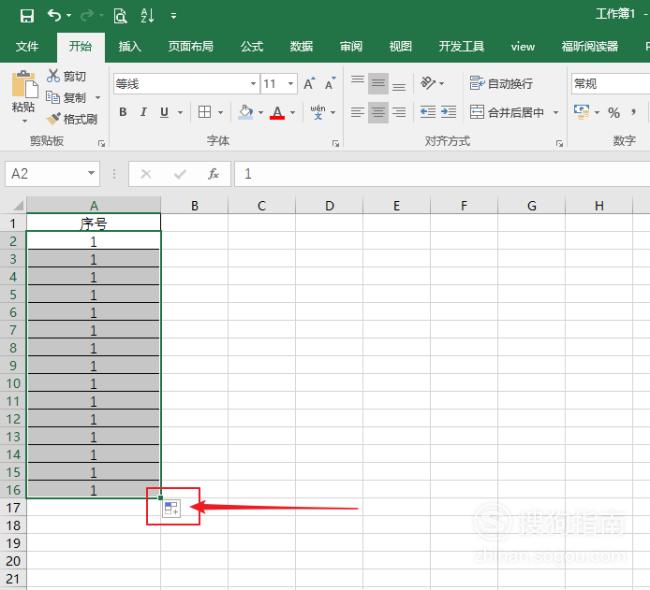
Task: Toggle bold formatting
Action: (x=123, y=112)
